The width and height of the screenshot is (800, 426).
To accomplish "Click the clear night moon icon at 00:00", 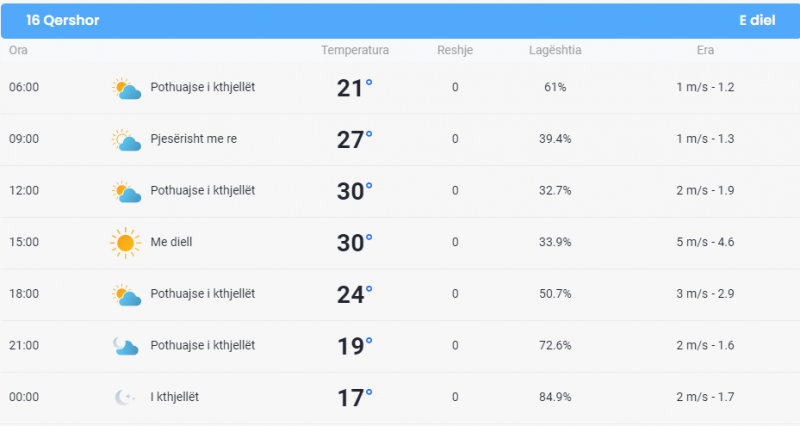I will click(x=124, y=397).
